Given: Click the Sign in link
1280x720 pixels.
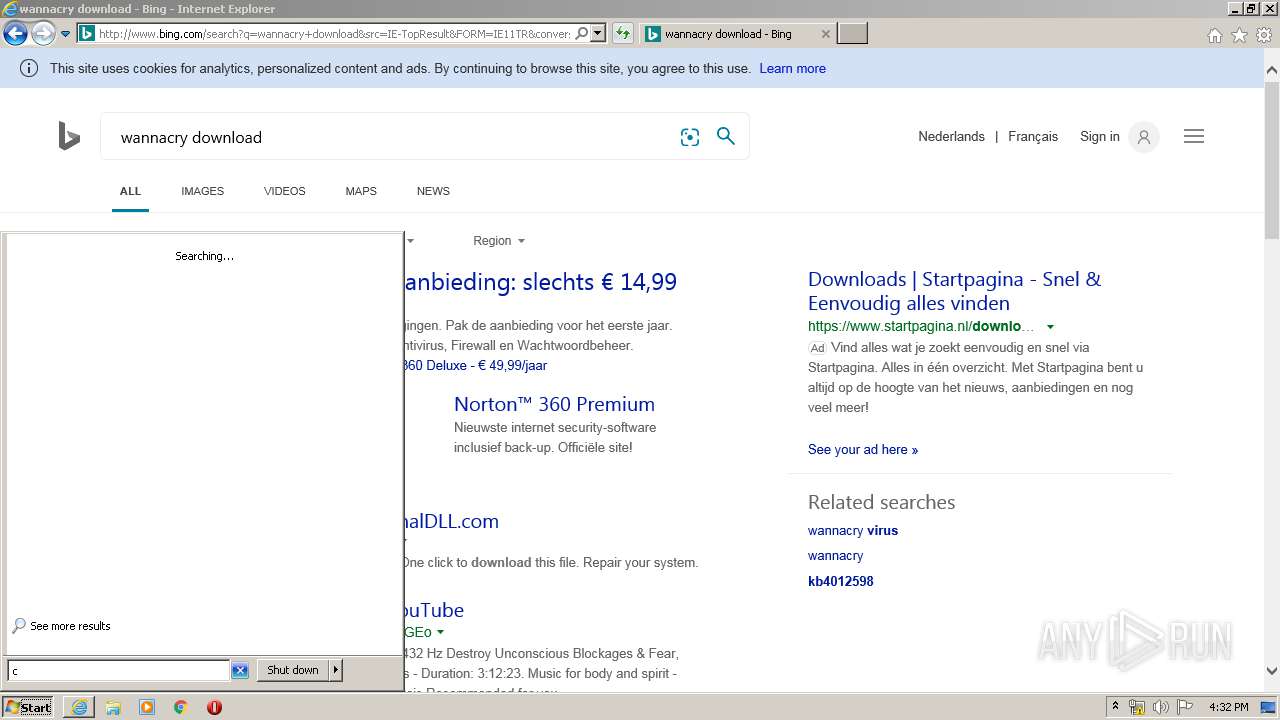Looking at the screenshot, I should click(1099, 137).
